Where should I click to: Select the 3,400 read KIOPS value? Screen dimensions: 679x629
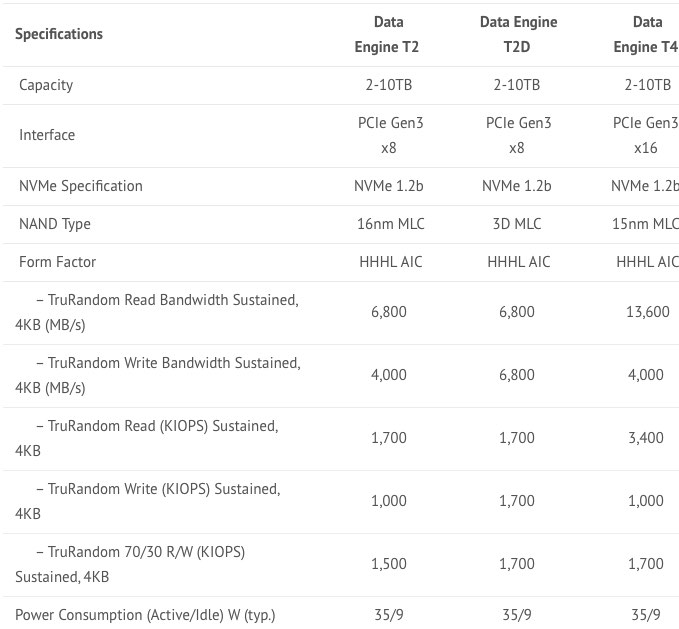coord(647,438)
